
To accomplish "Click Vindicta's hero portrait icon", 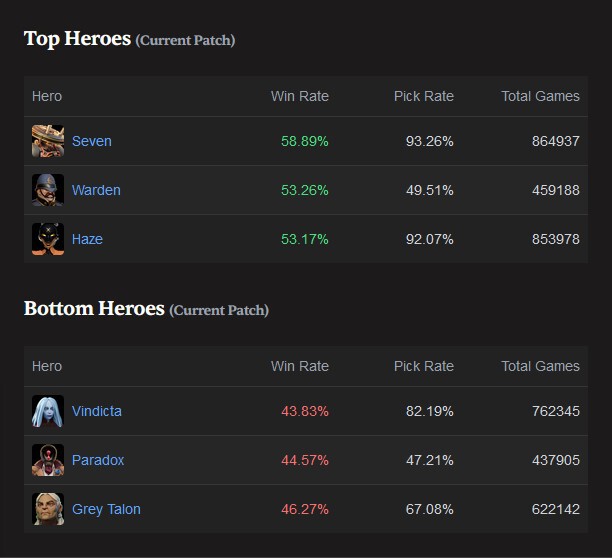I will point(48,411).
